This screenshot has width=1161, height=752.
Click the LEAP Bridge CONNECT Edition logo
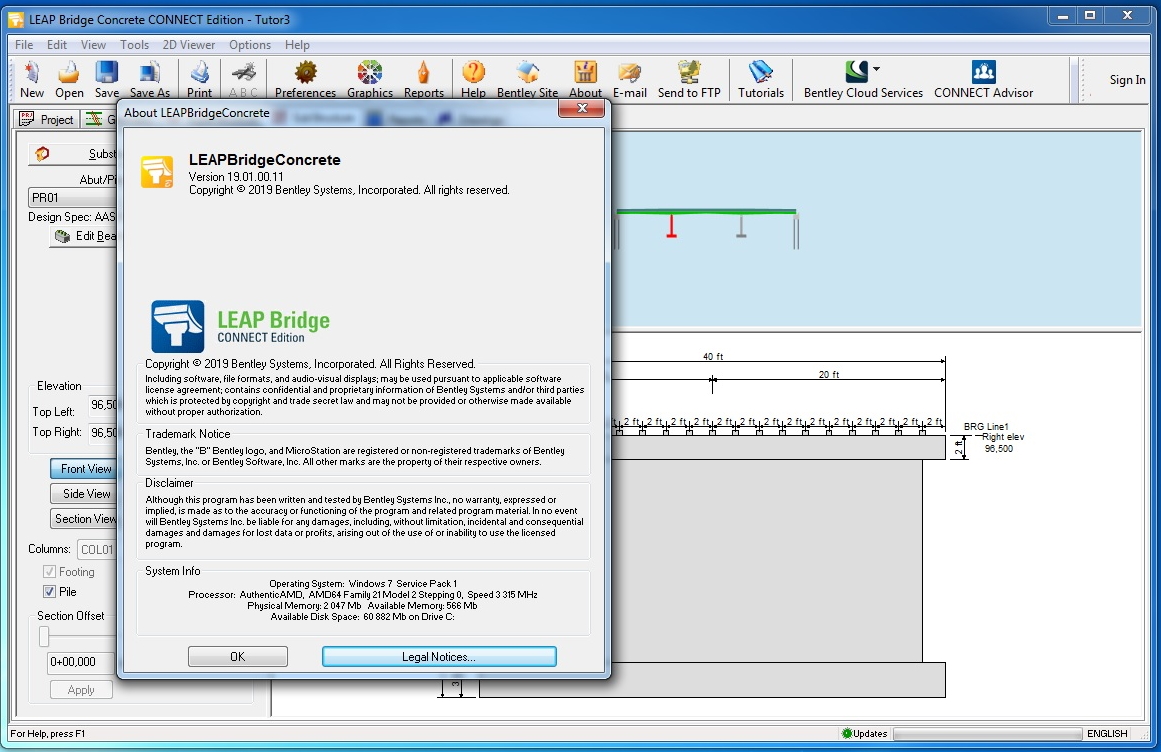pos(241,326)
